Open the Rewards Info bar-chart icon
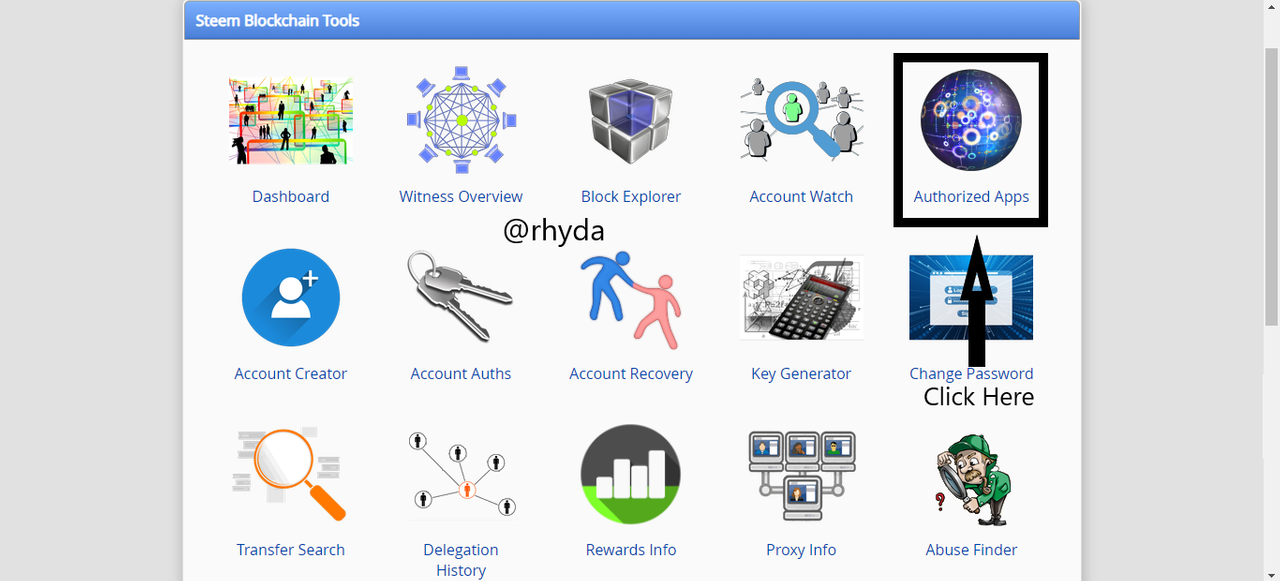Image resolution: width=1280 pixels, height=581 pixels. click(631, 474)
